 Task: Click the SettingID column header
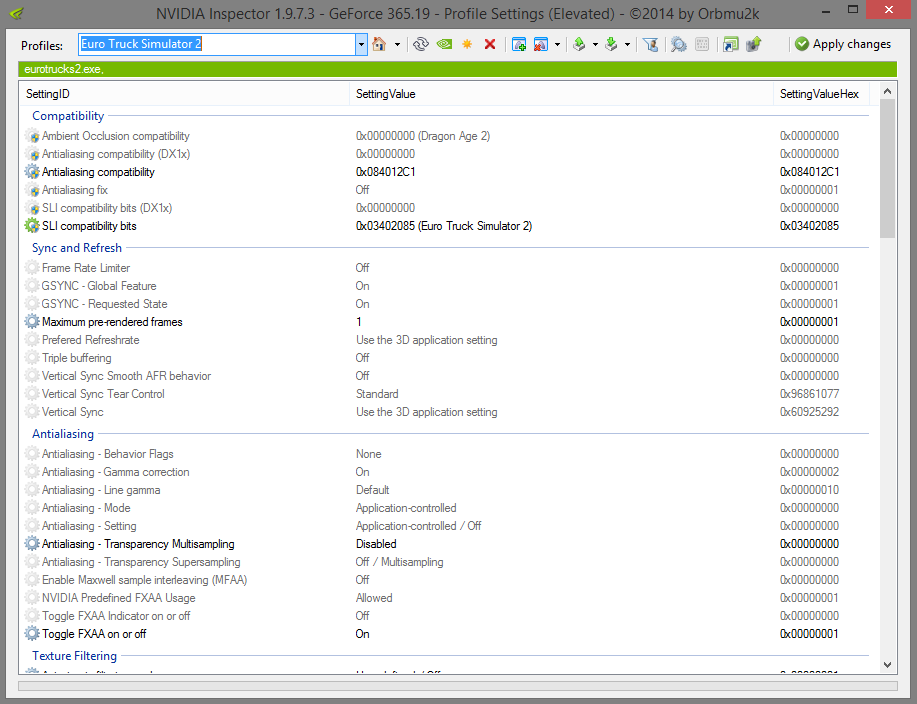pyautogui.click(x=185, y=94)
